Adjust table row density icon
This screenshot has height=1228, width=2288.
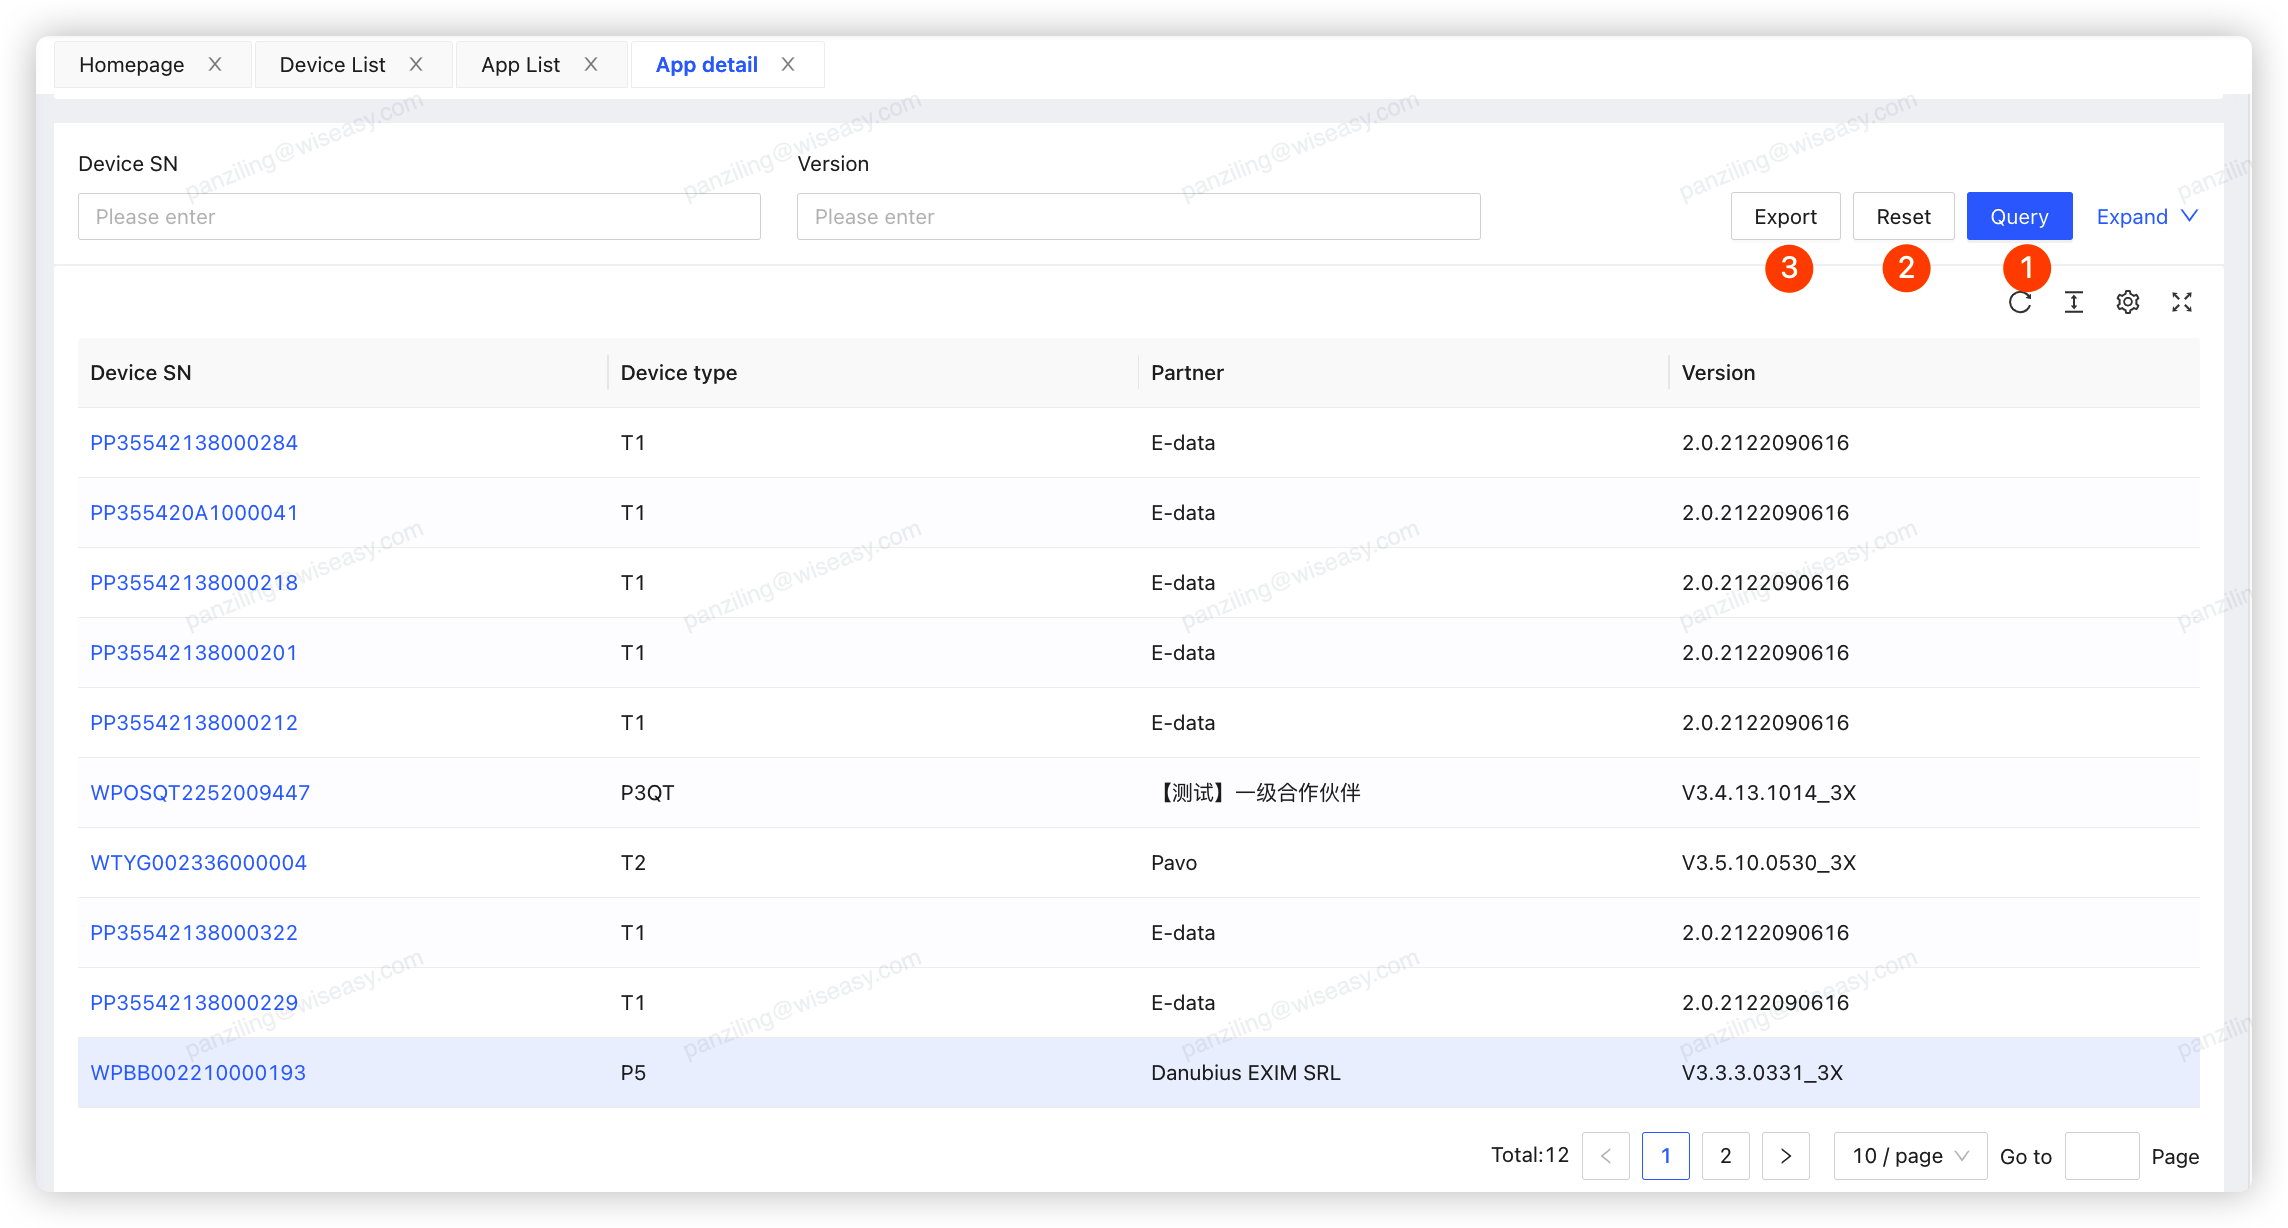2074,301
